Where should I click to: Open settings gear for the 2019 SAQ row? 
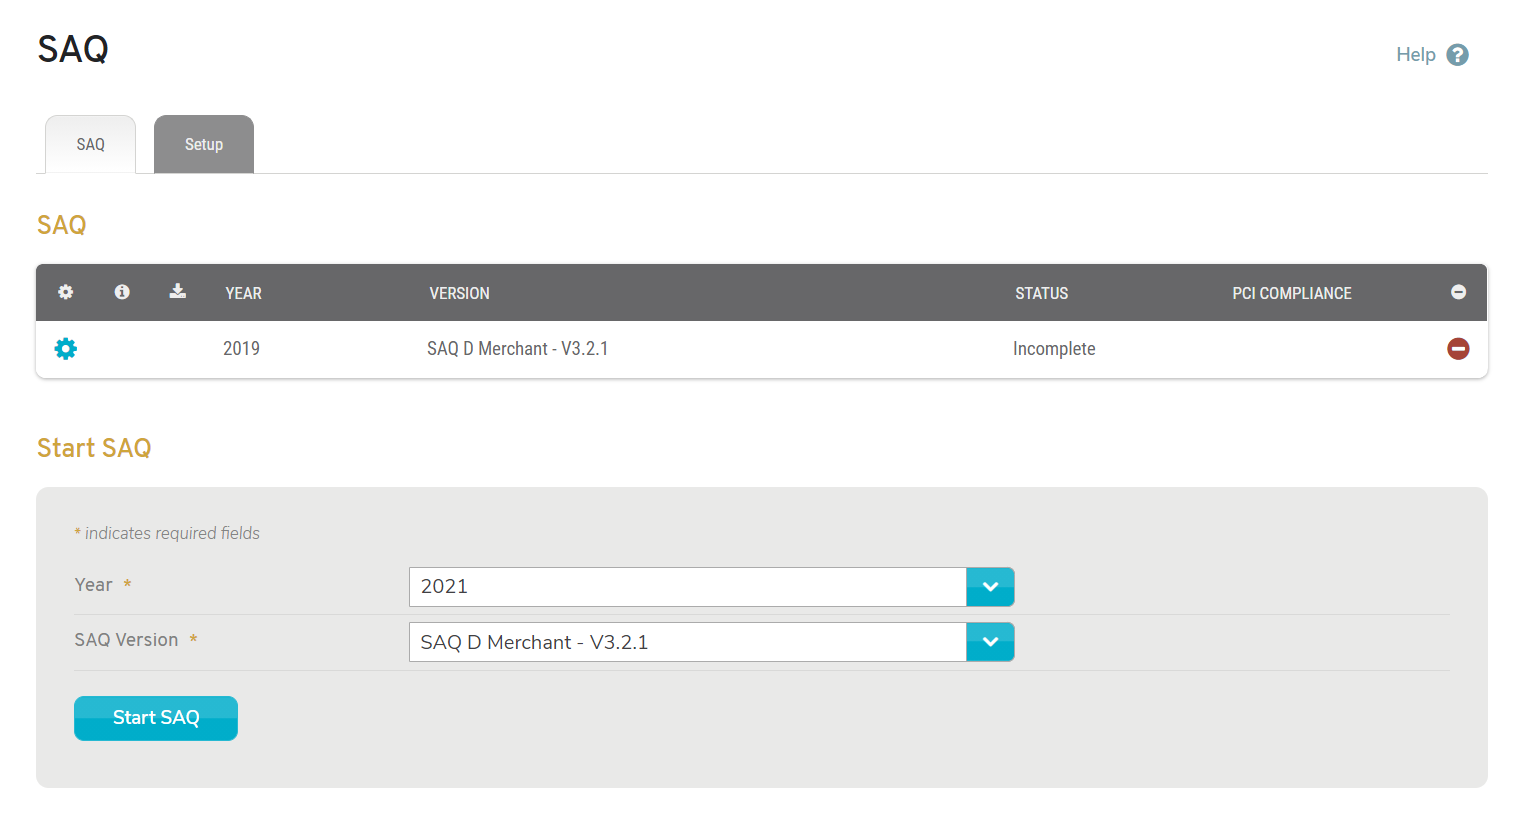(x=66, y=349)
